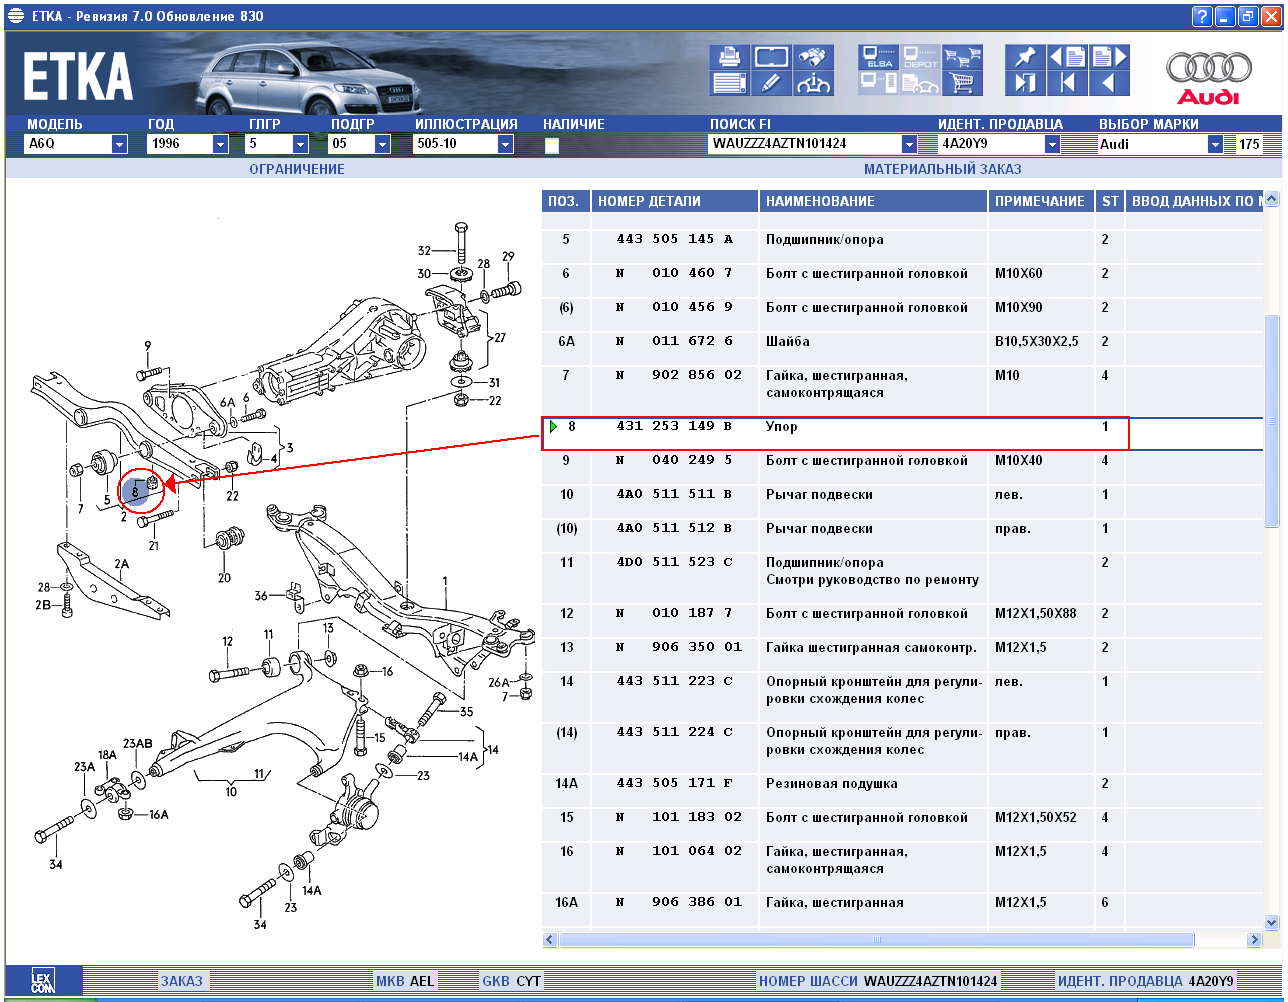
Task: Click the ПОЗ. column header
Action: tap(566, 201)
